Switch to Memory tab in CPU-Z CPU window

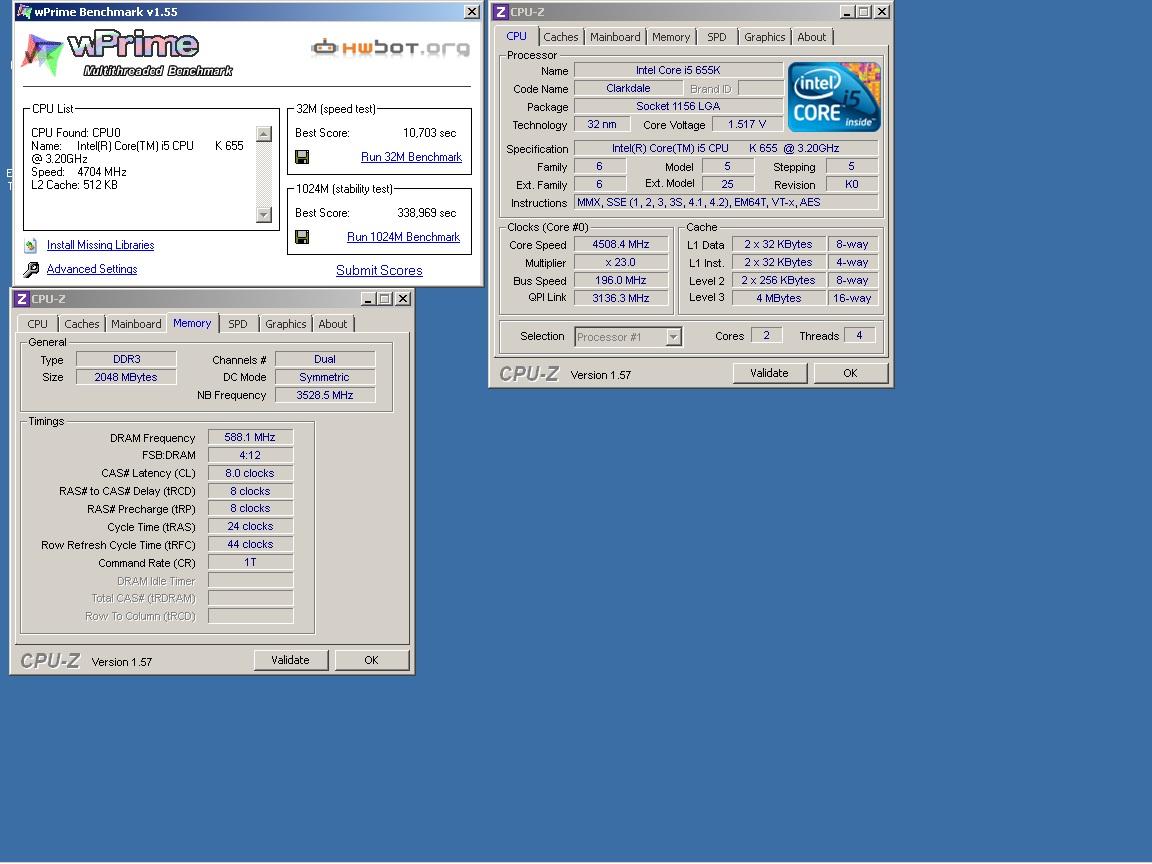click(671, 37)
